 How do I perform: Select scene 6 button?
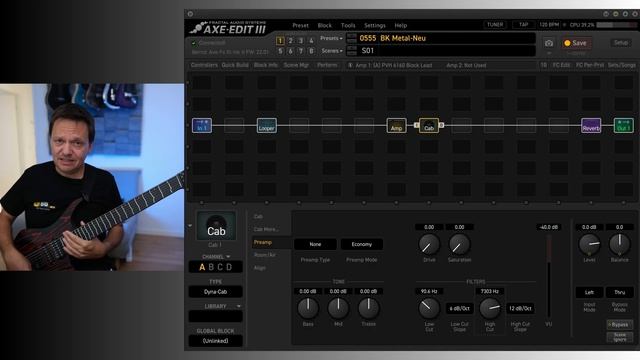click(x=291, y=51)
